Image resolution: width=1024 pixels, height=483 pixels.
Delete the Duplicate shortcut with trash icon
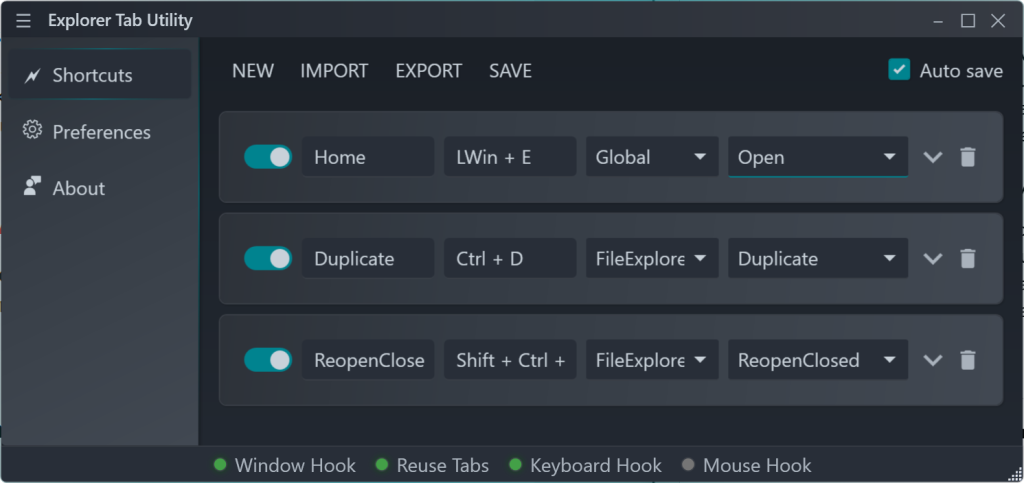point(967,259)
